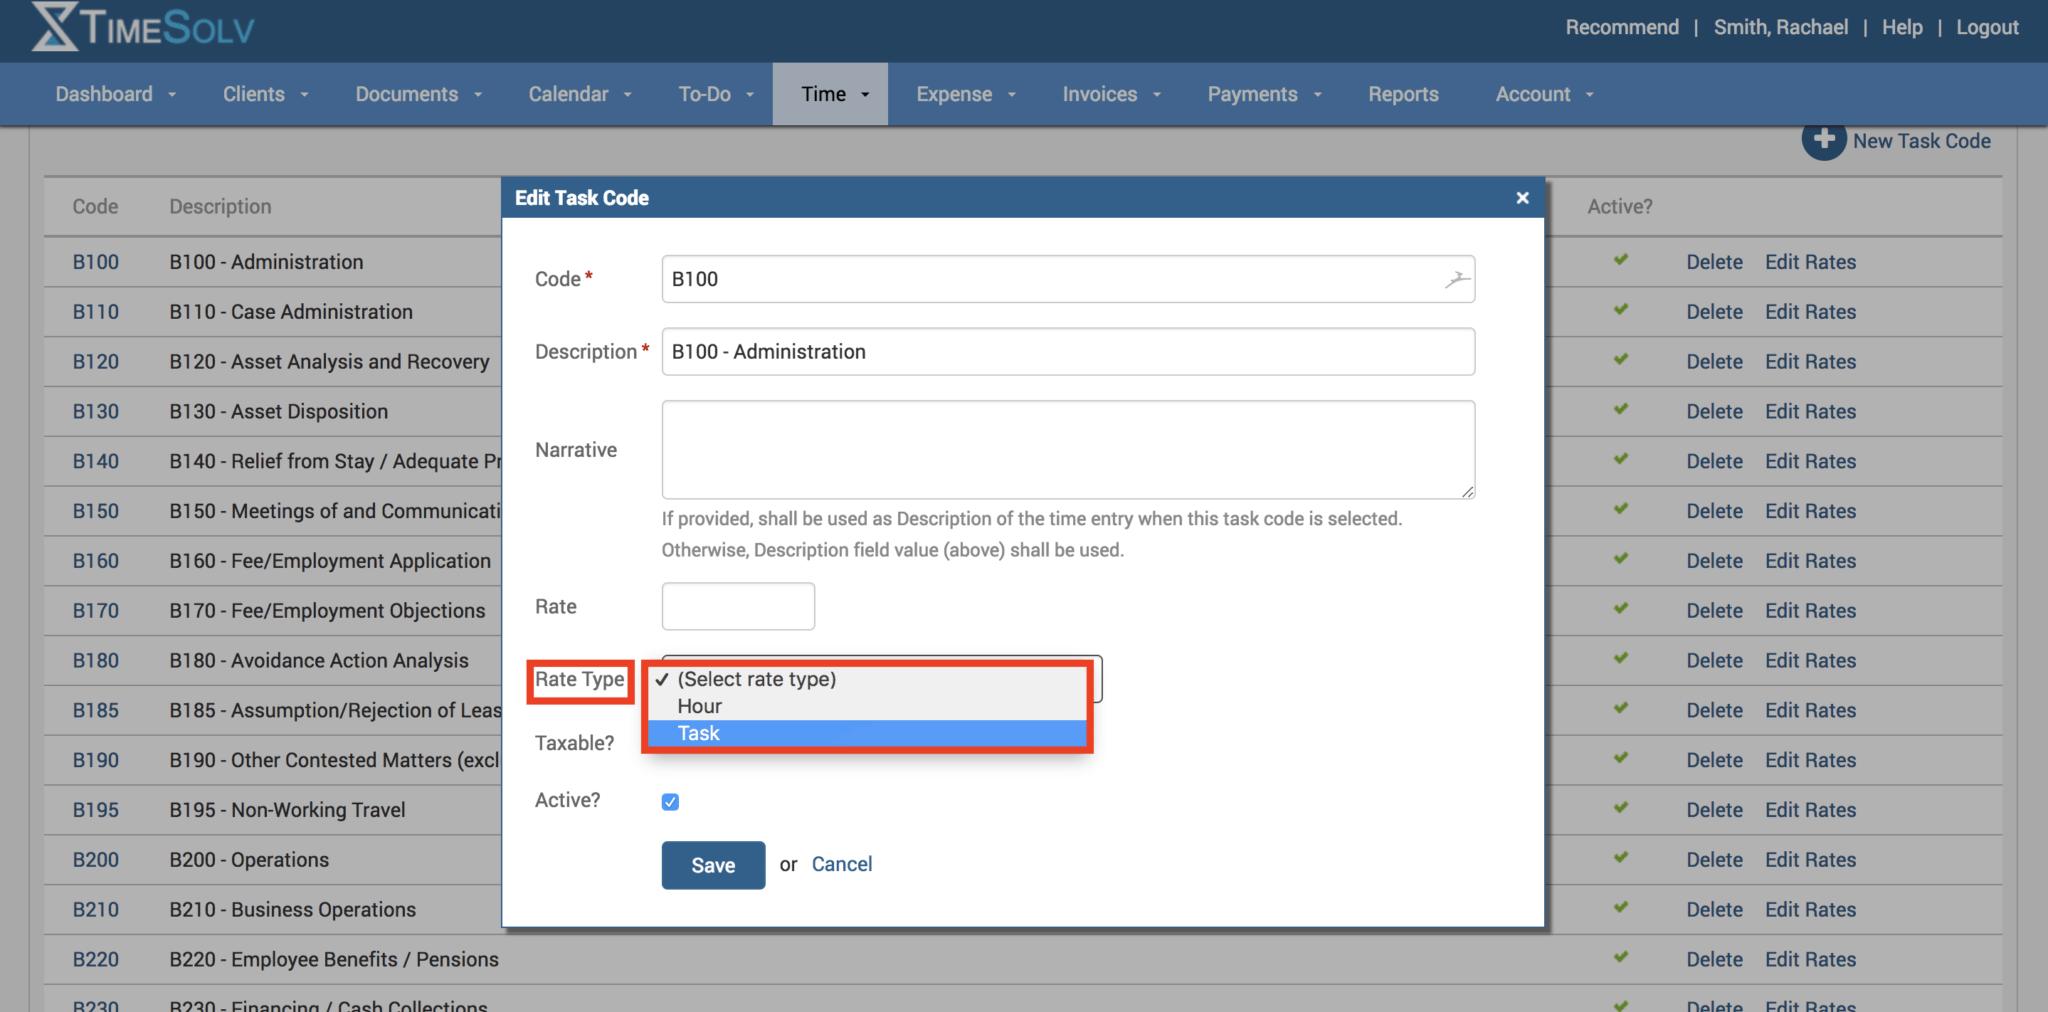Click the TimeSolv logo icon

coord(55,27)
